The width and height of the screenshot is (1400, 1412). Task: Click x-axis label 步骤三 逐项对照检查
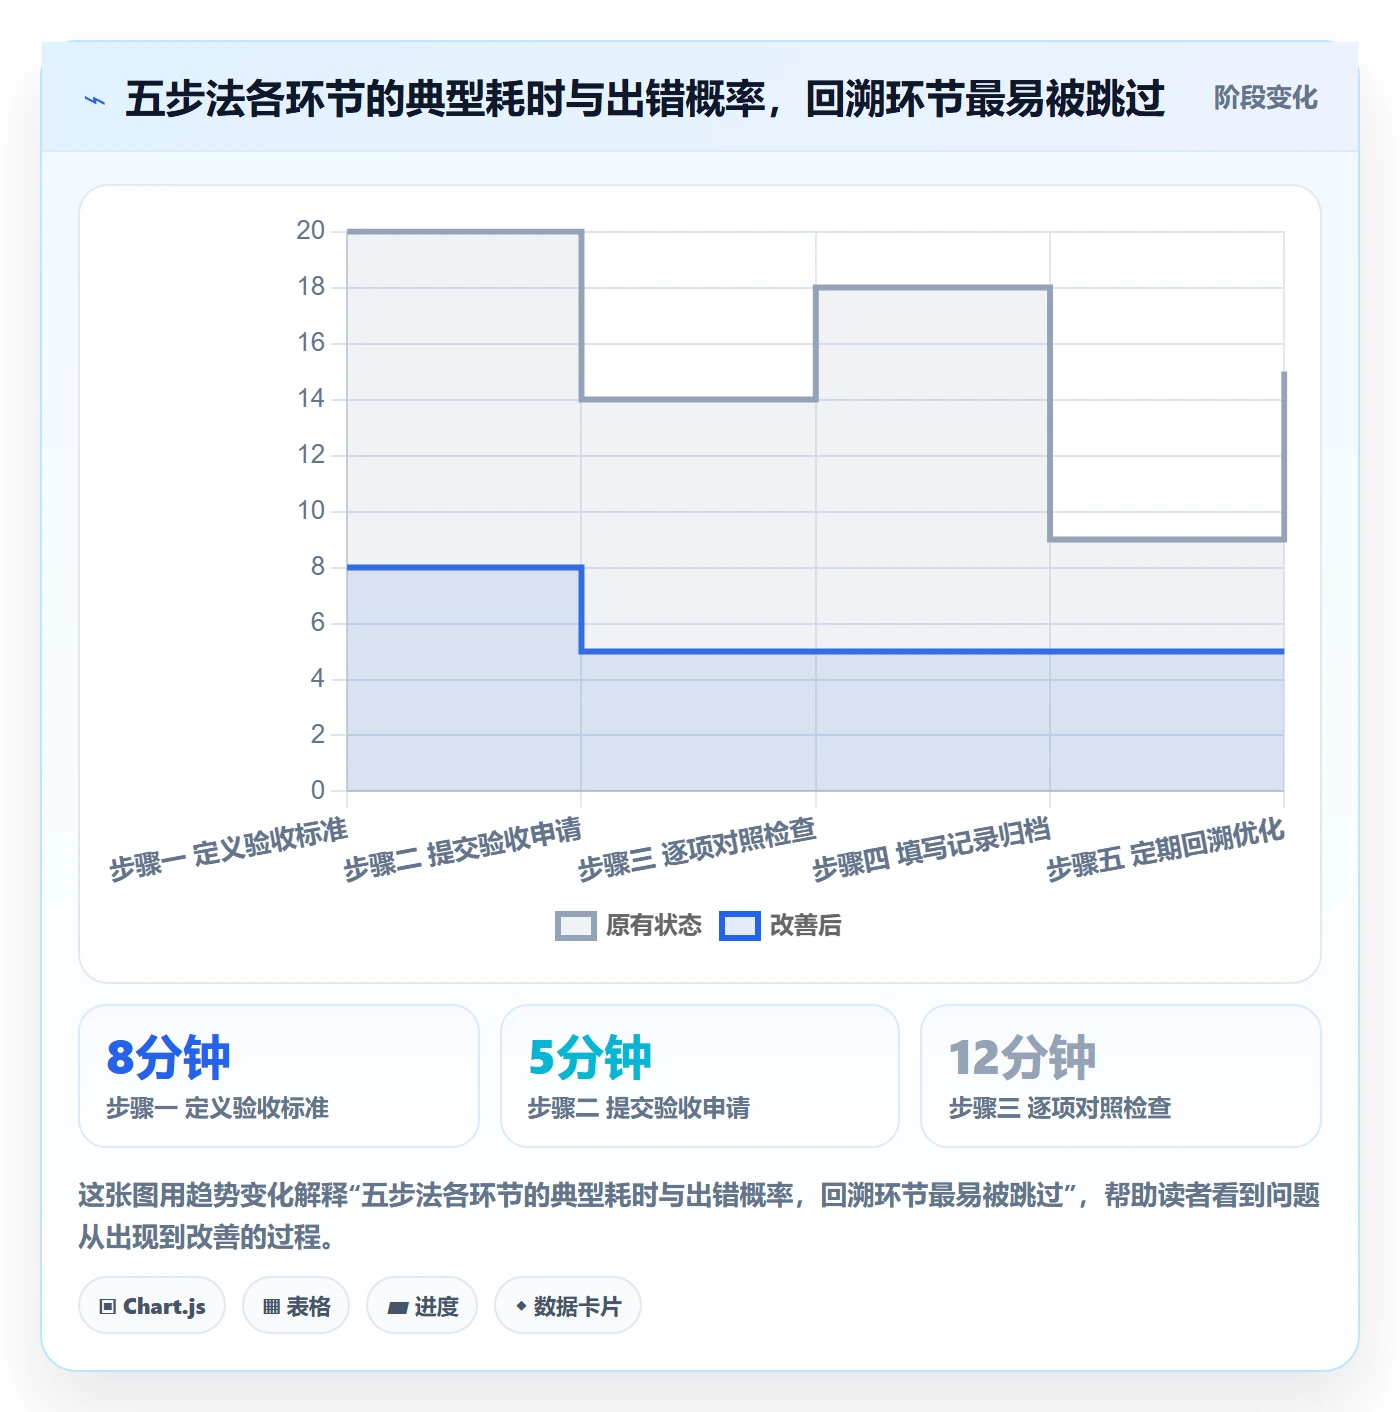click(697, 849)
